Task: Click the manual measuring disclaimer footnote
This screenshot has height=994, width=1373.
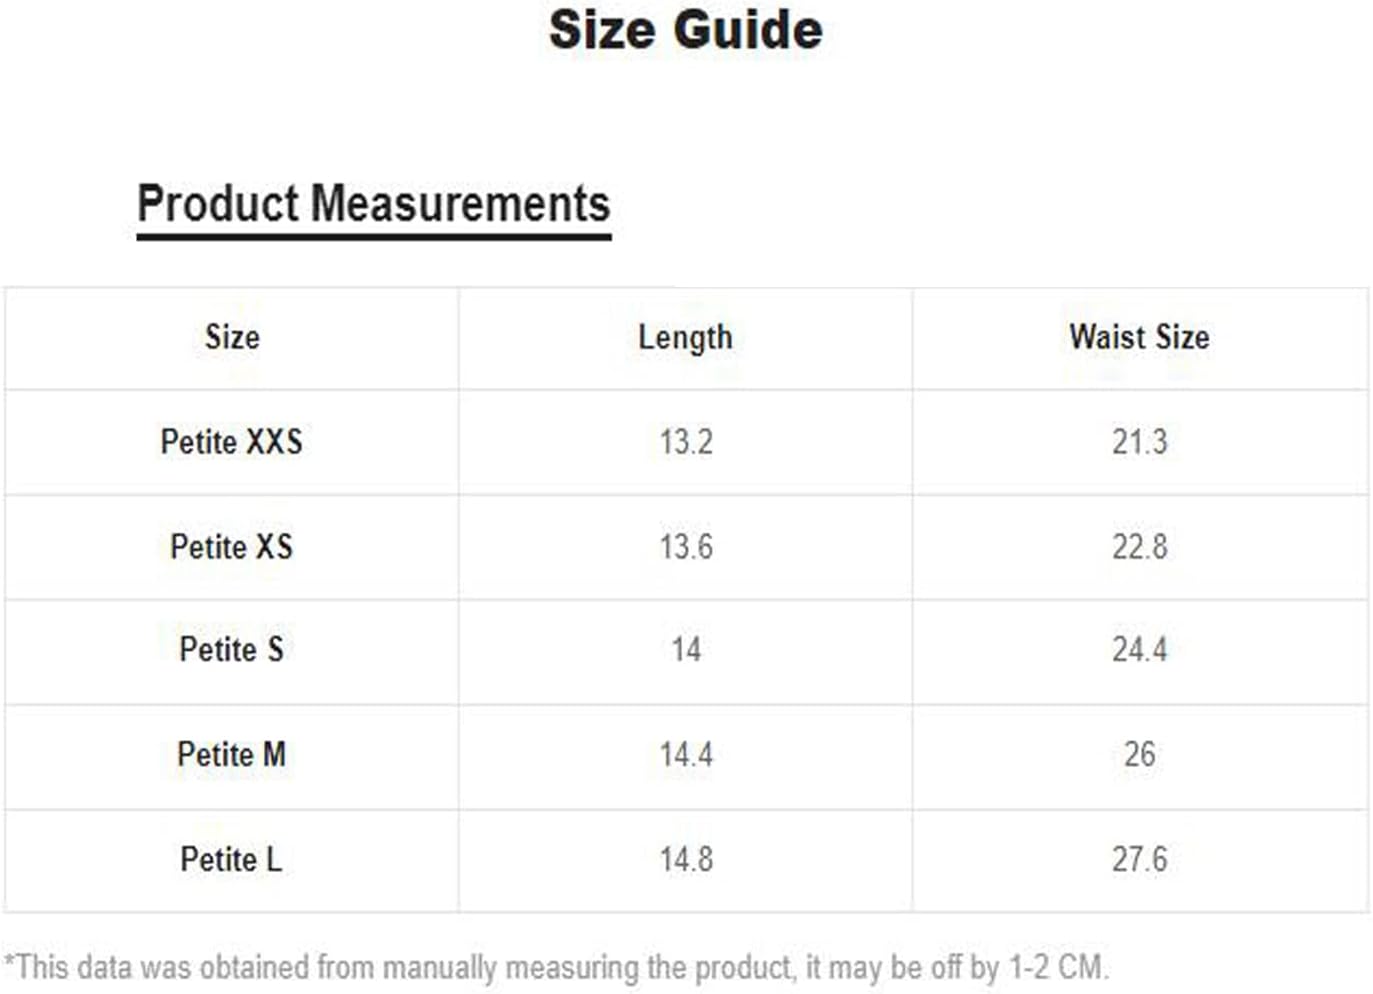Action: coord(557,968)
